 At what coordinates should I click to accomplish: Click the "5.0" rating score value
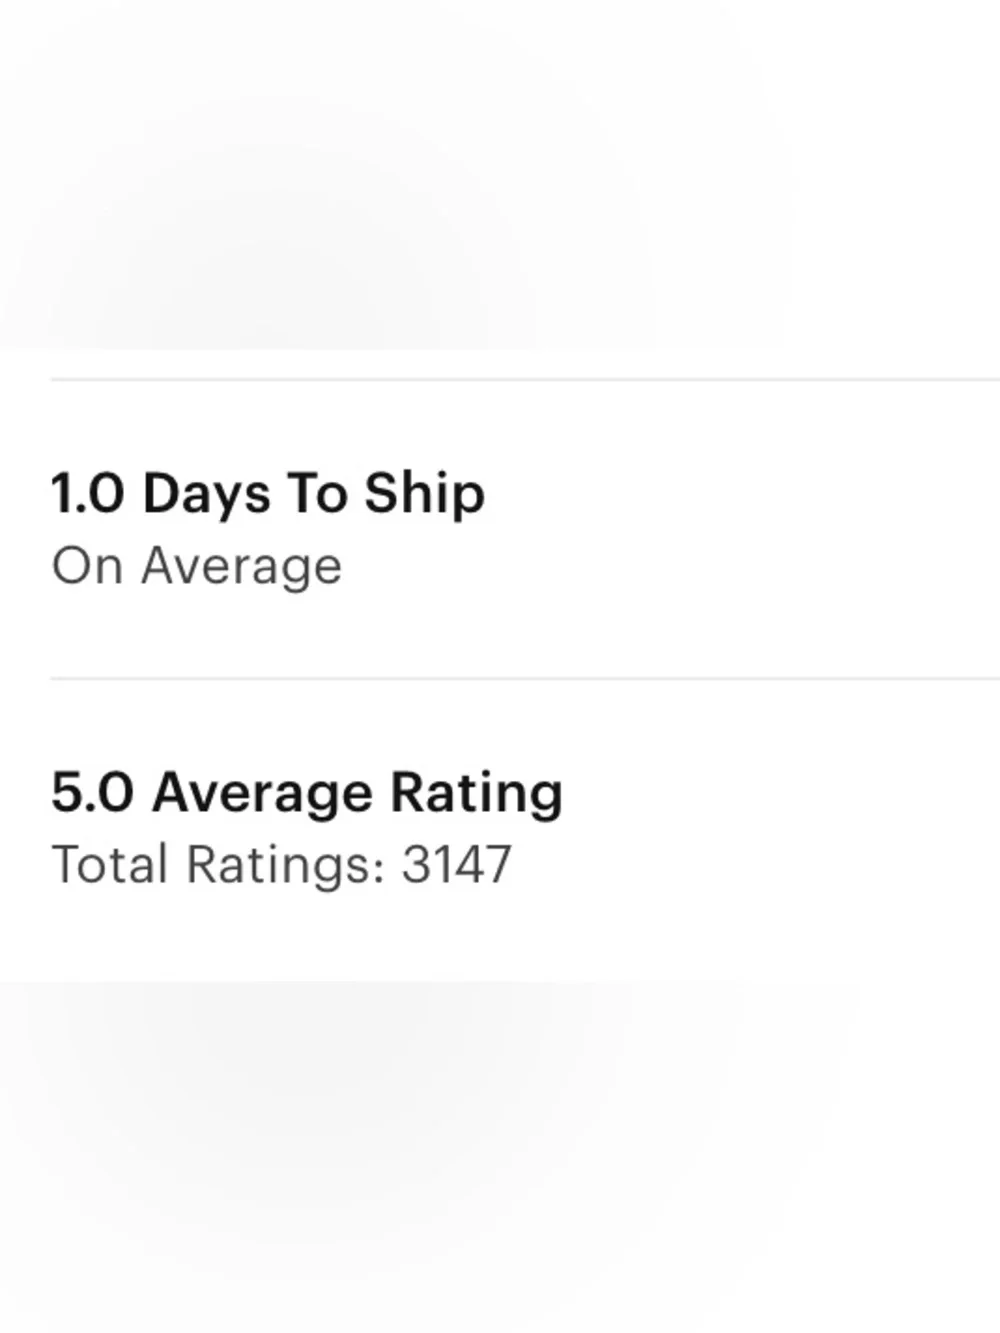92,793
